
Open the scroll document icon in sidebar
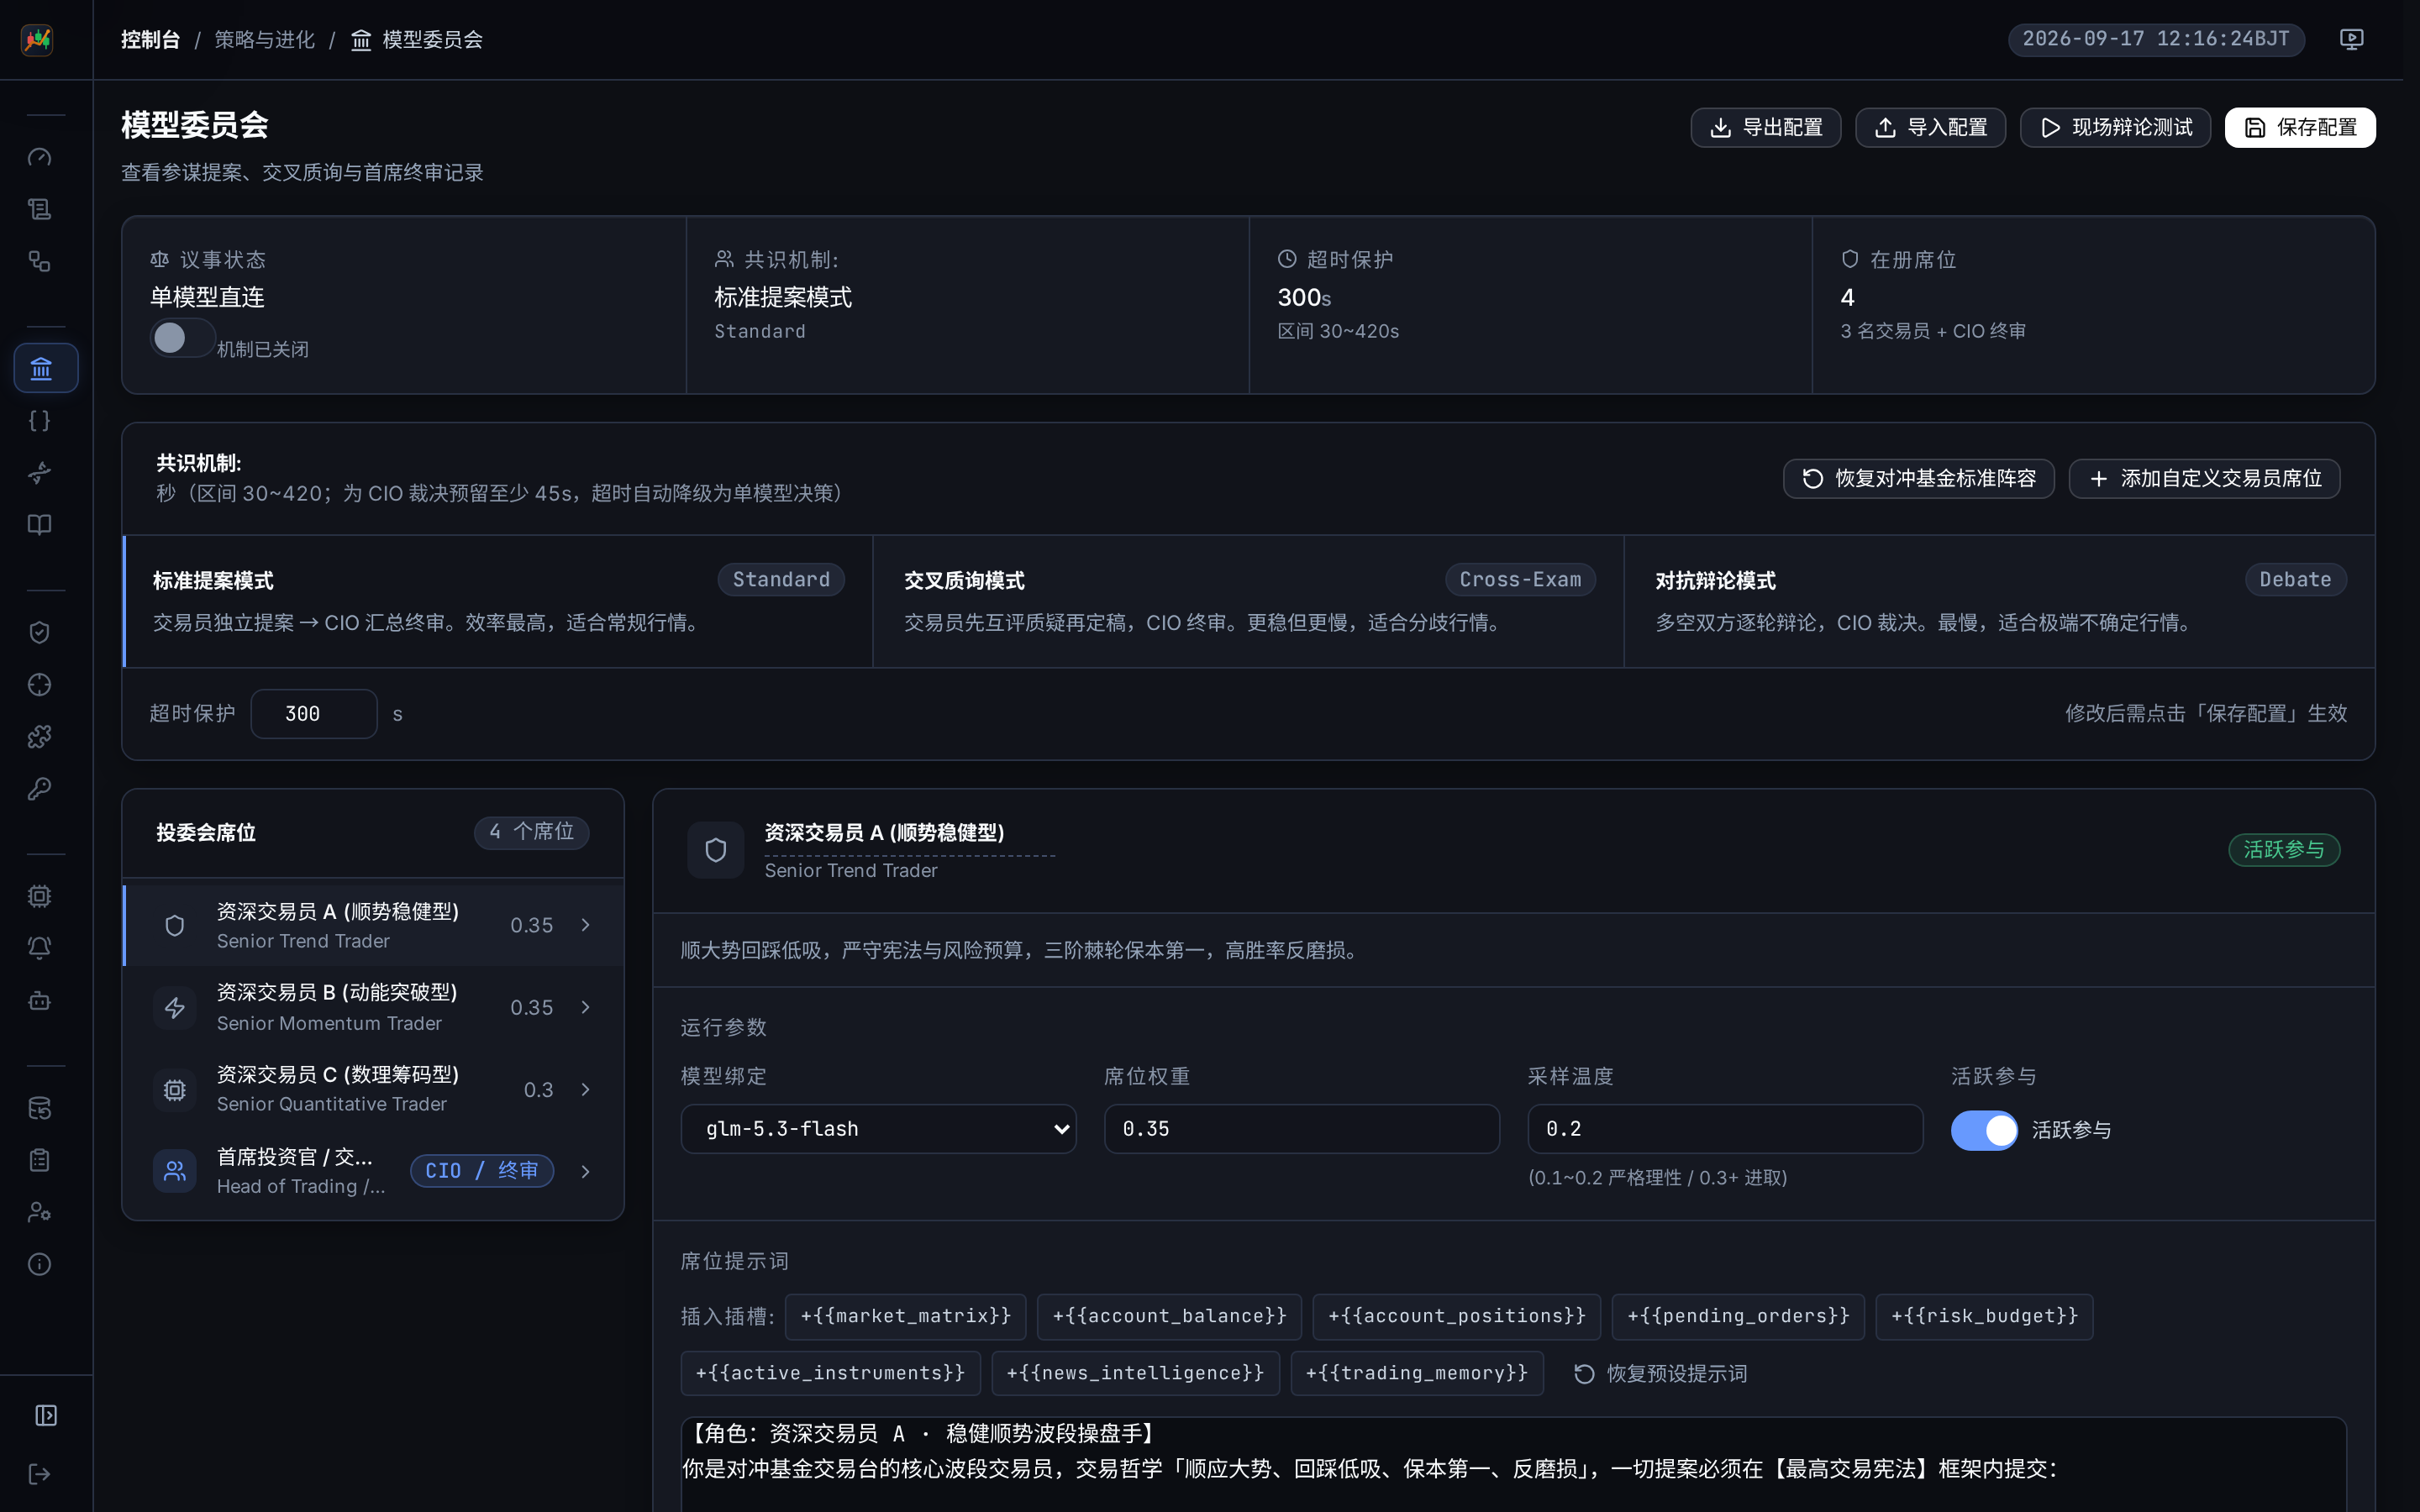[x=39, y=209]
